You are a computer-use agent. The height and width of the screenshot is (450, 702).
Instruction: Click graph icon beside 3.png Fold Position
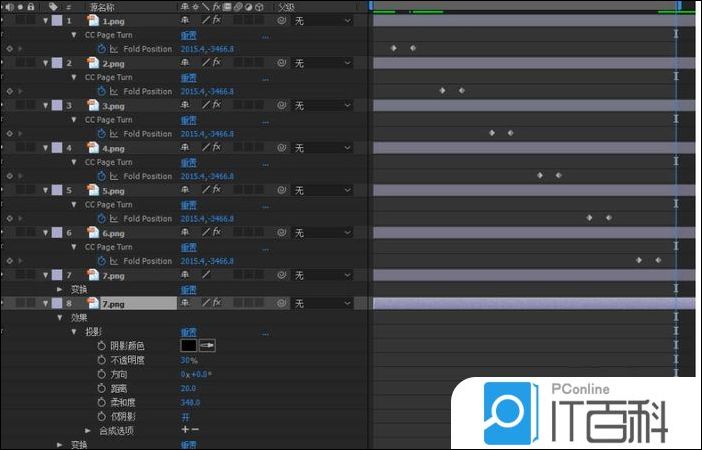point(114,133)
